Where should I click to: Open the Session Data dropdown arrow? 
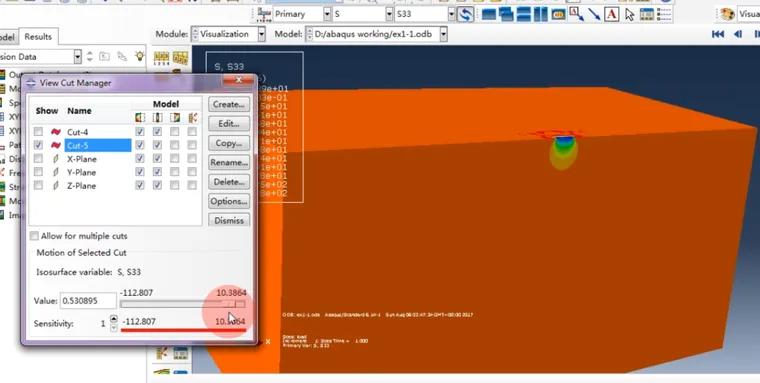click(78, 57)
